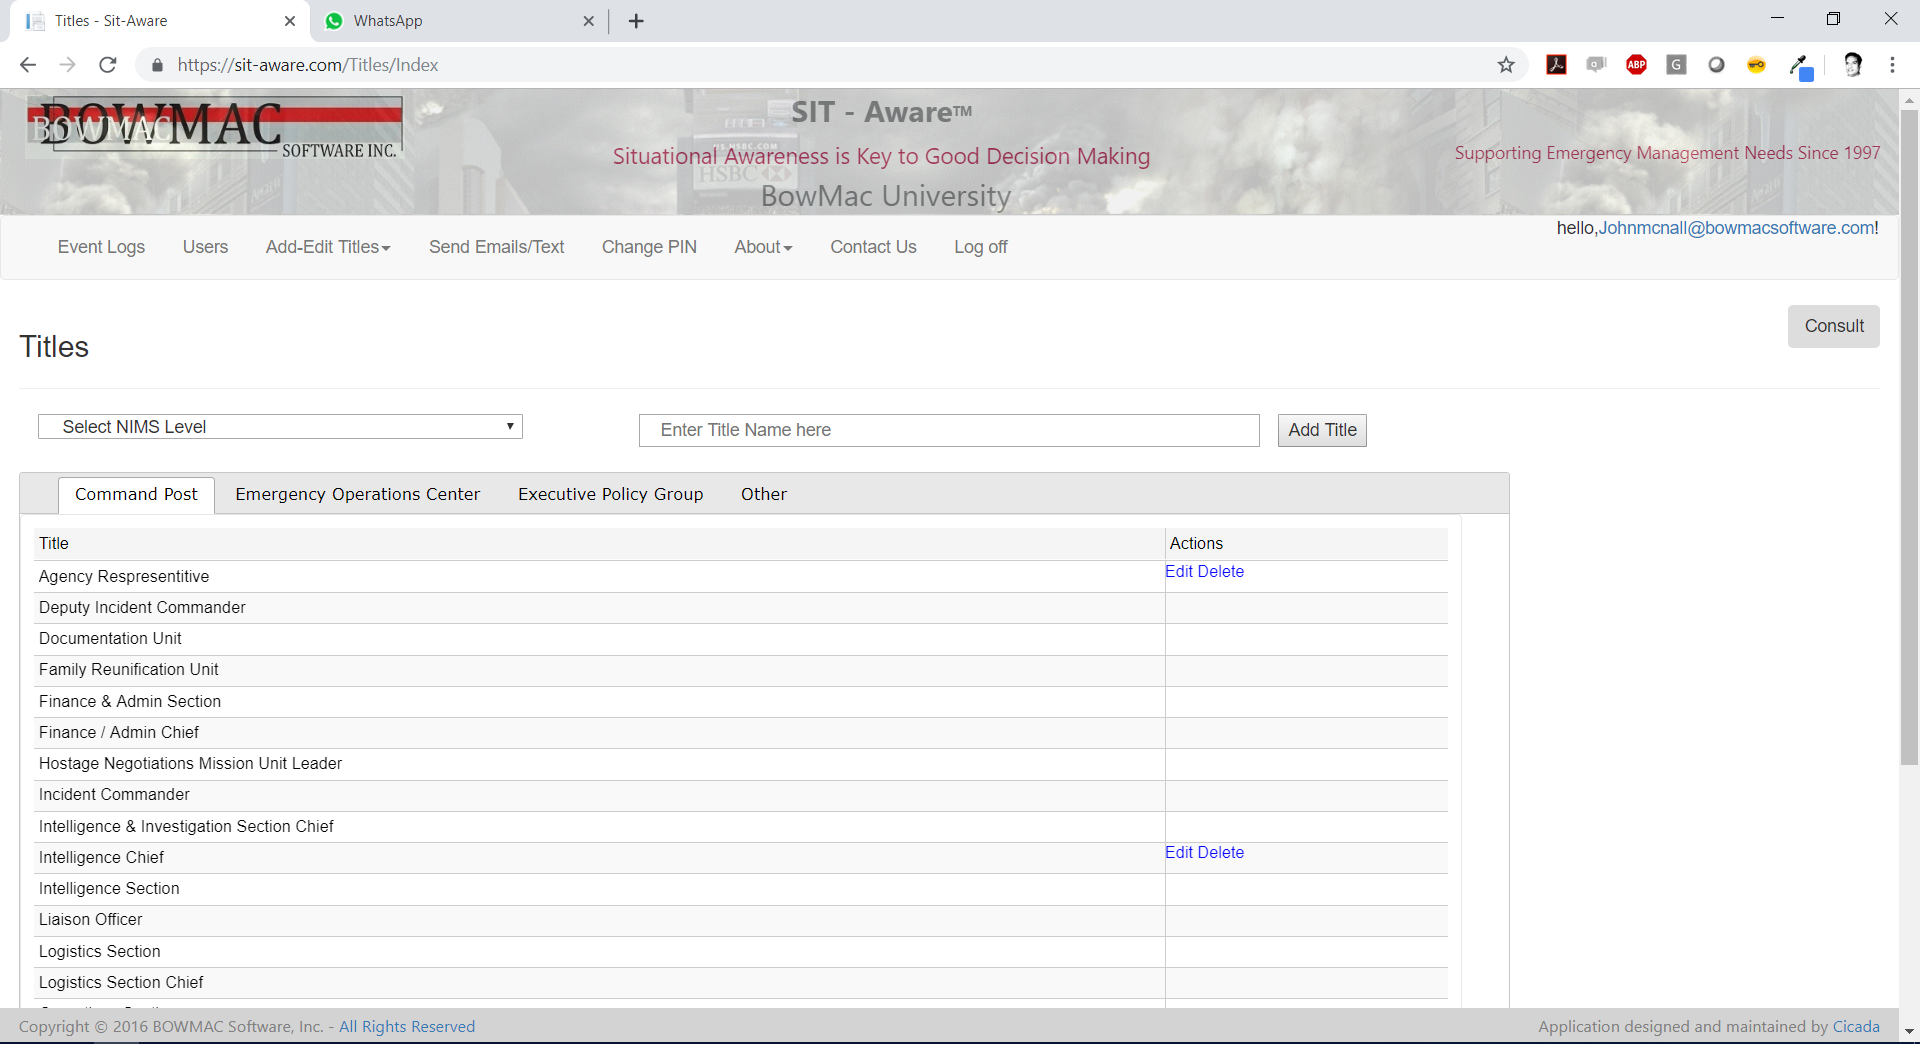Open the Select NIMS Level dropdown
The height and width of the screenshot is (1044, 1920).
click(x=280, y=427)
